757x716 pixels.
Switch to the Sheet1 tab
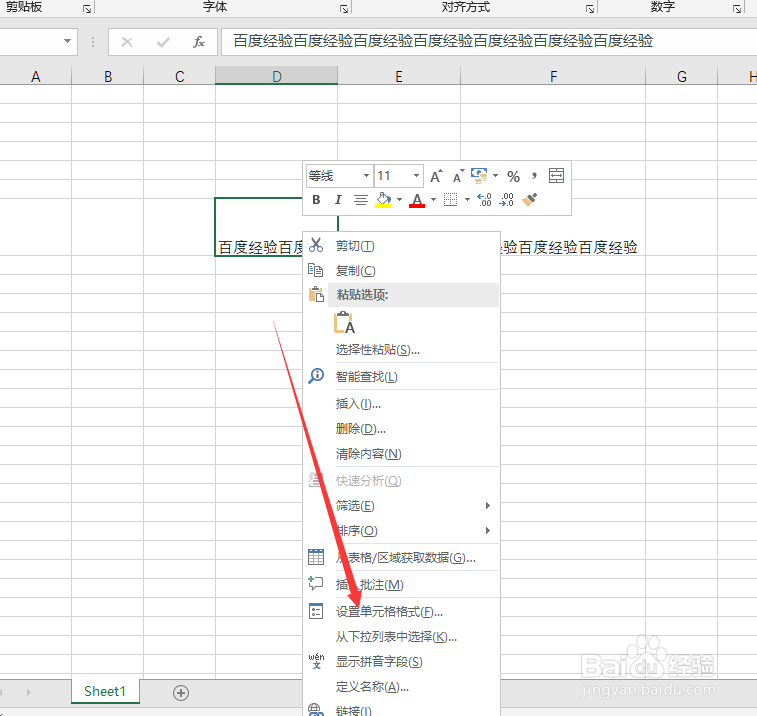click(x=105, y=691)
